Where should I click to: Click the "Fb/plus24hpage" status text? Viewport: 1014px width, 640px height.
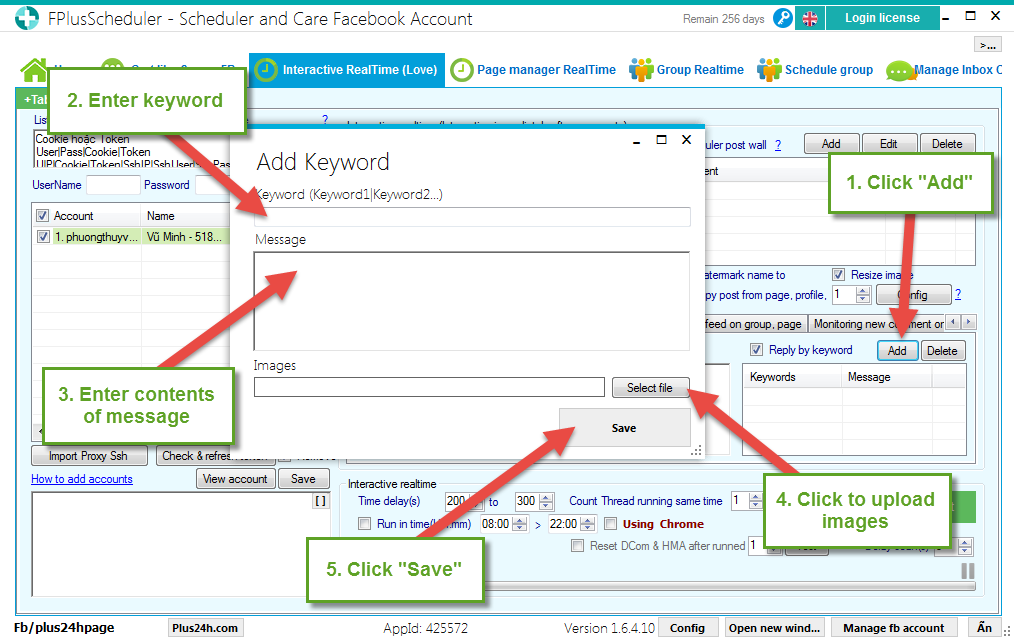coord(64,628)
